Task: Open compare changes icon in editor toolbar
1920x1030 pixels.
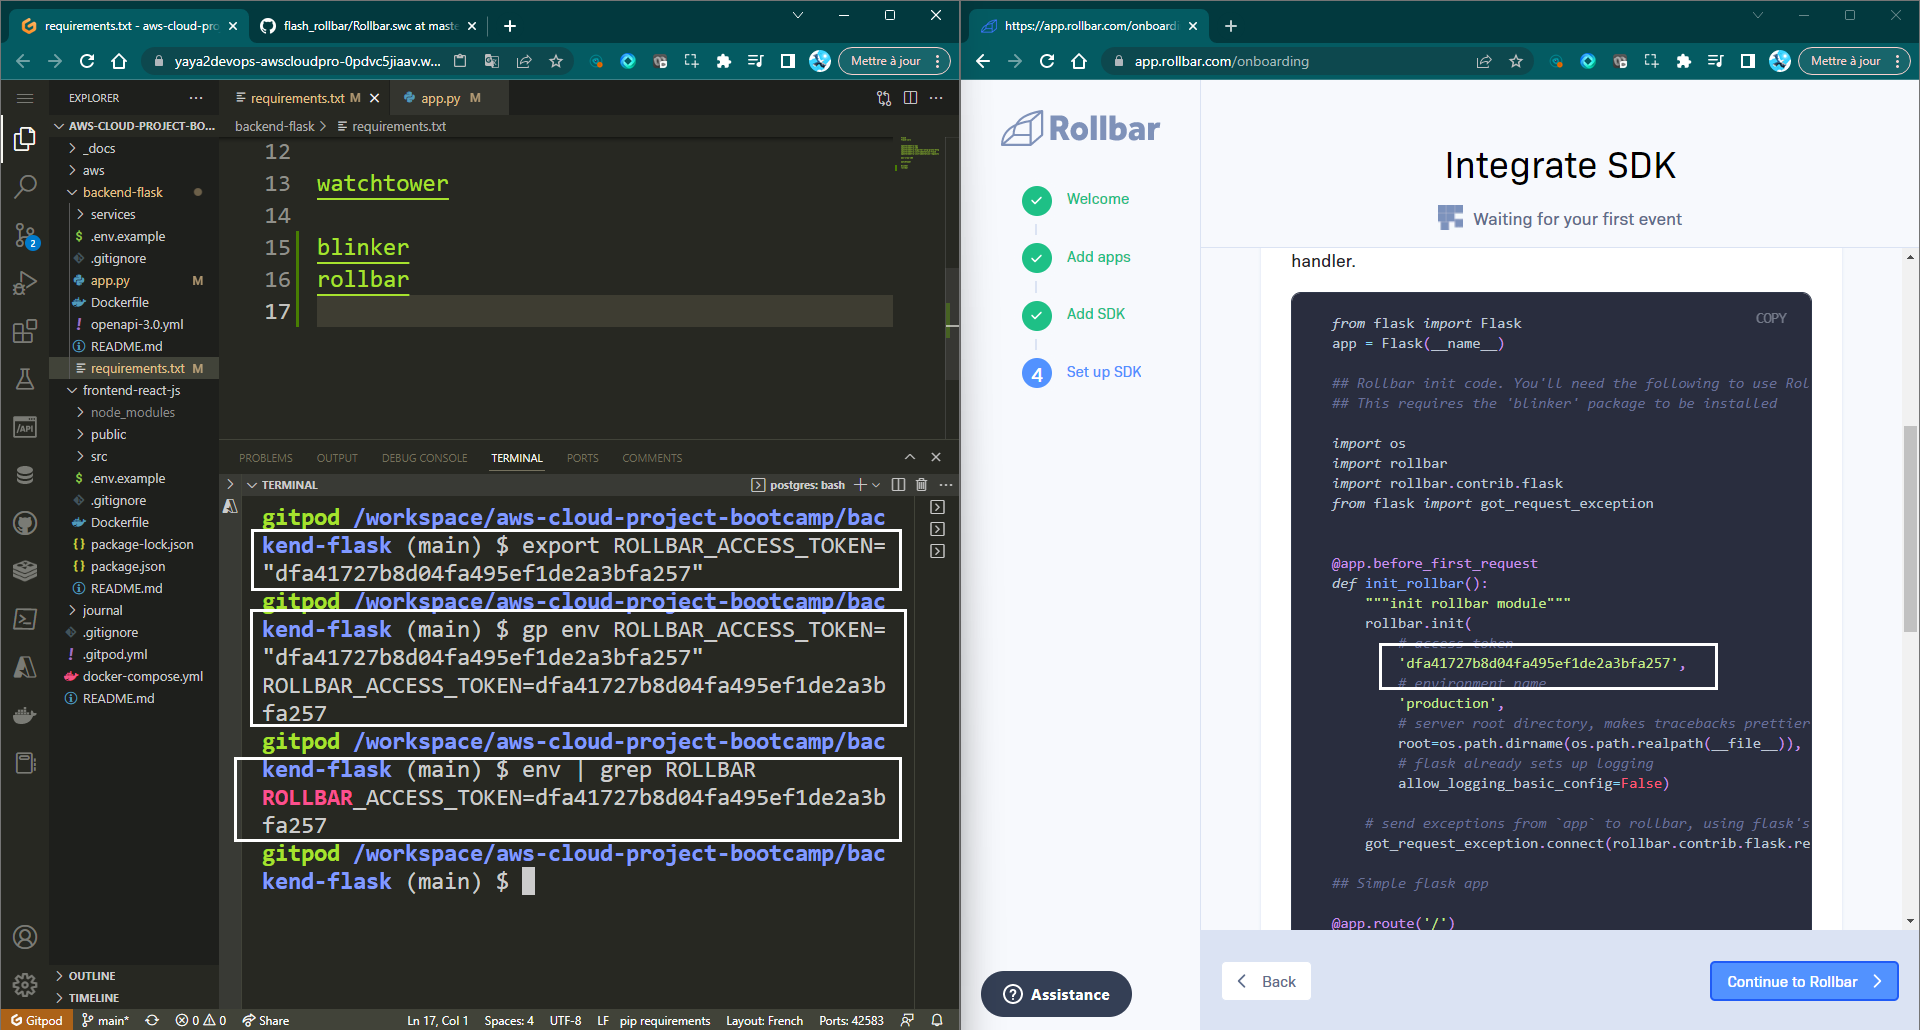Action: pyautogui.click(x=884, y=98)
